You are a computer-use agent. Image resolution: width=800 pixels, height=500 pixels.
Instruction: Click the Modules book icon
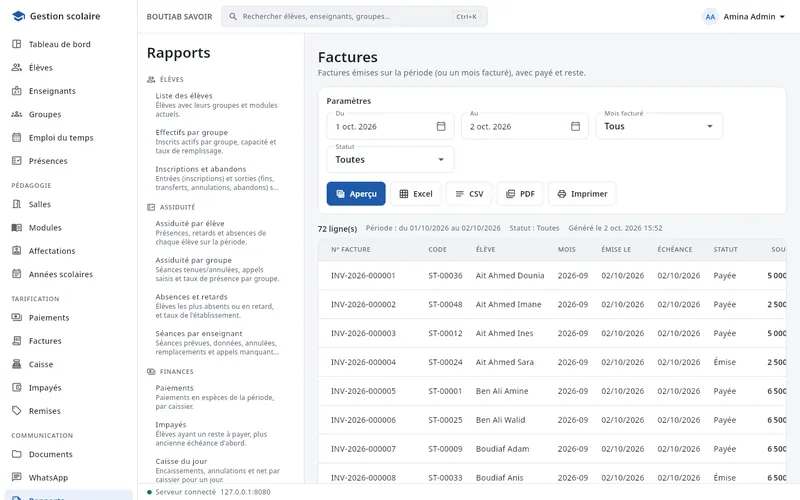(17, 228)
